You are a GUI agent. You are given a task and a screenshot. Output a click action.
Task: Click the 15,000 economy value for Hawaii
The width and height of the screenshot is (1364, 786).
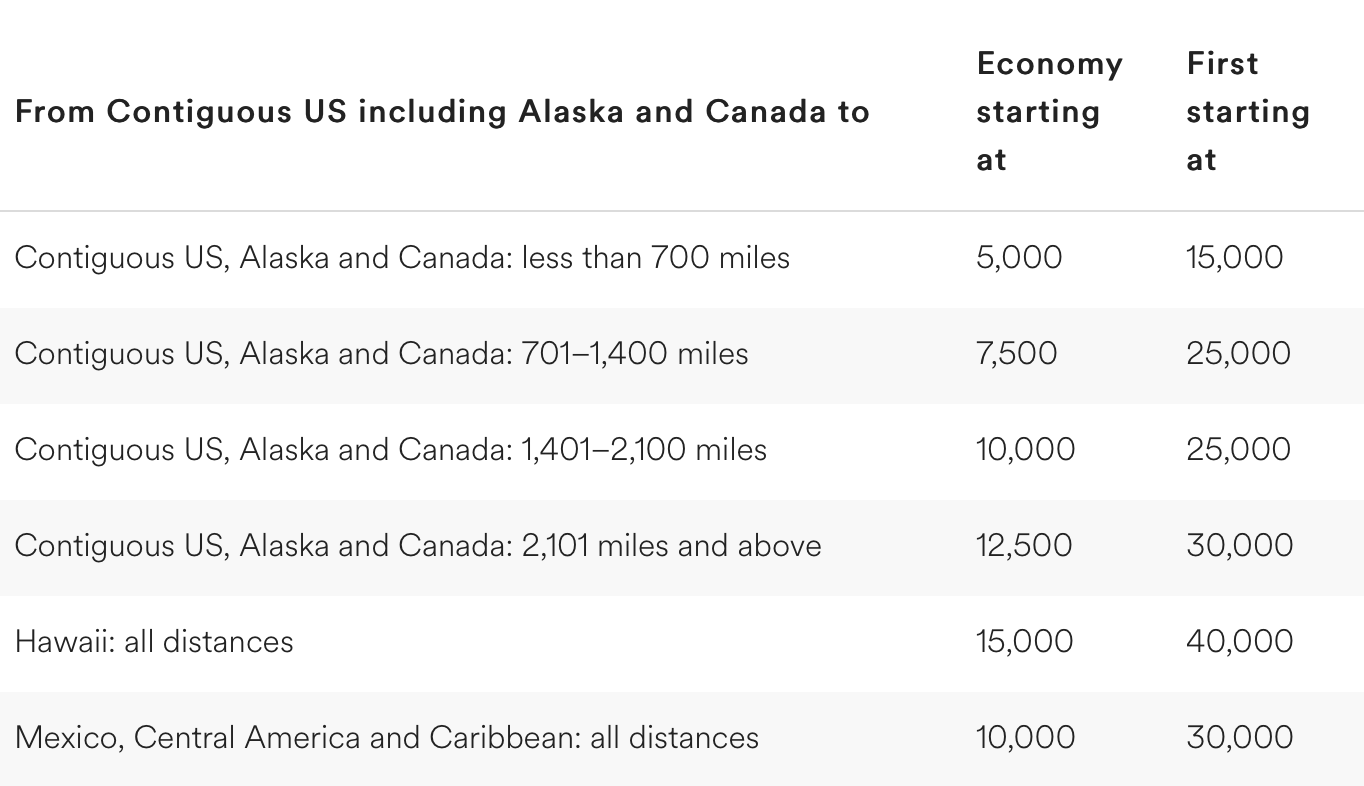point(1024,642)
